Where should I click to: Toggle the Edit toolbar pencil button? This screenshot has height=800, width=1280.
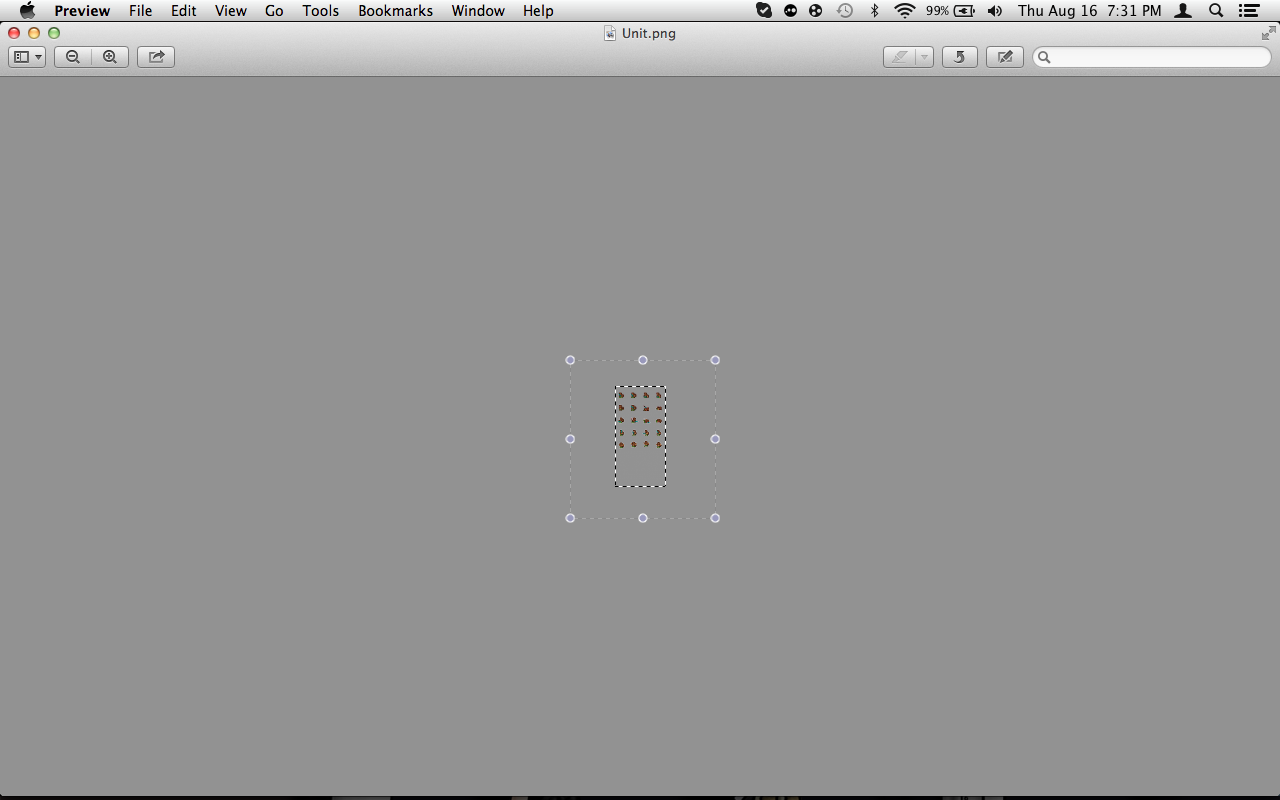pos(1005,57)
